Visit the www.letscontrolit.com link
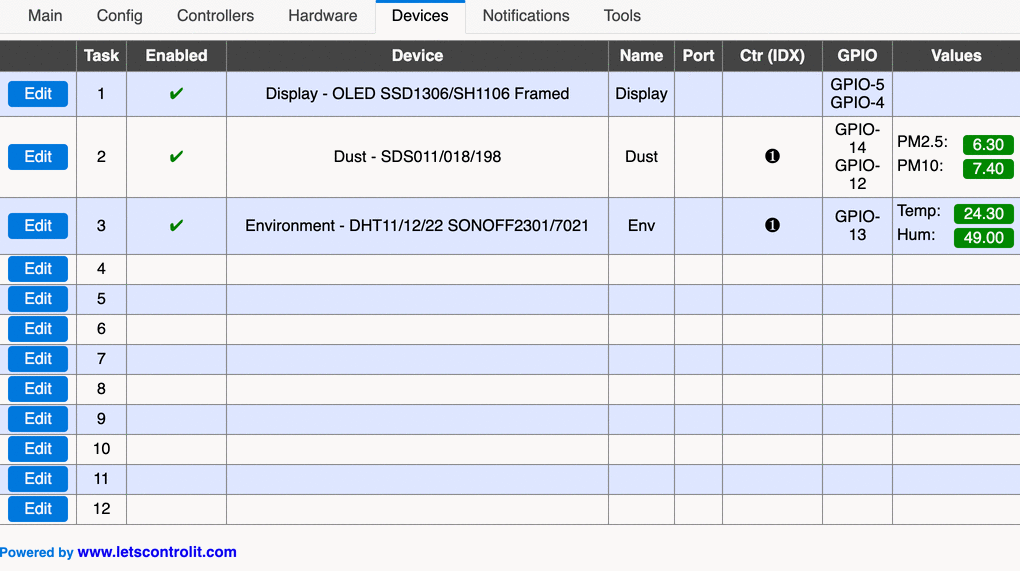1020x571 pixels. tap(157, 552)
